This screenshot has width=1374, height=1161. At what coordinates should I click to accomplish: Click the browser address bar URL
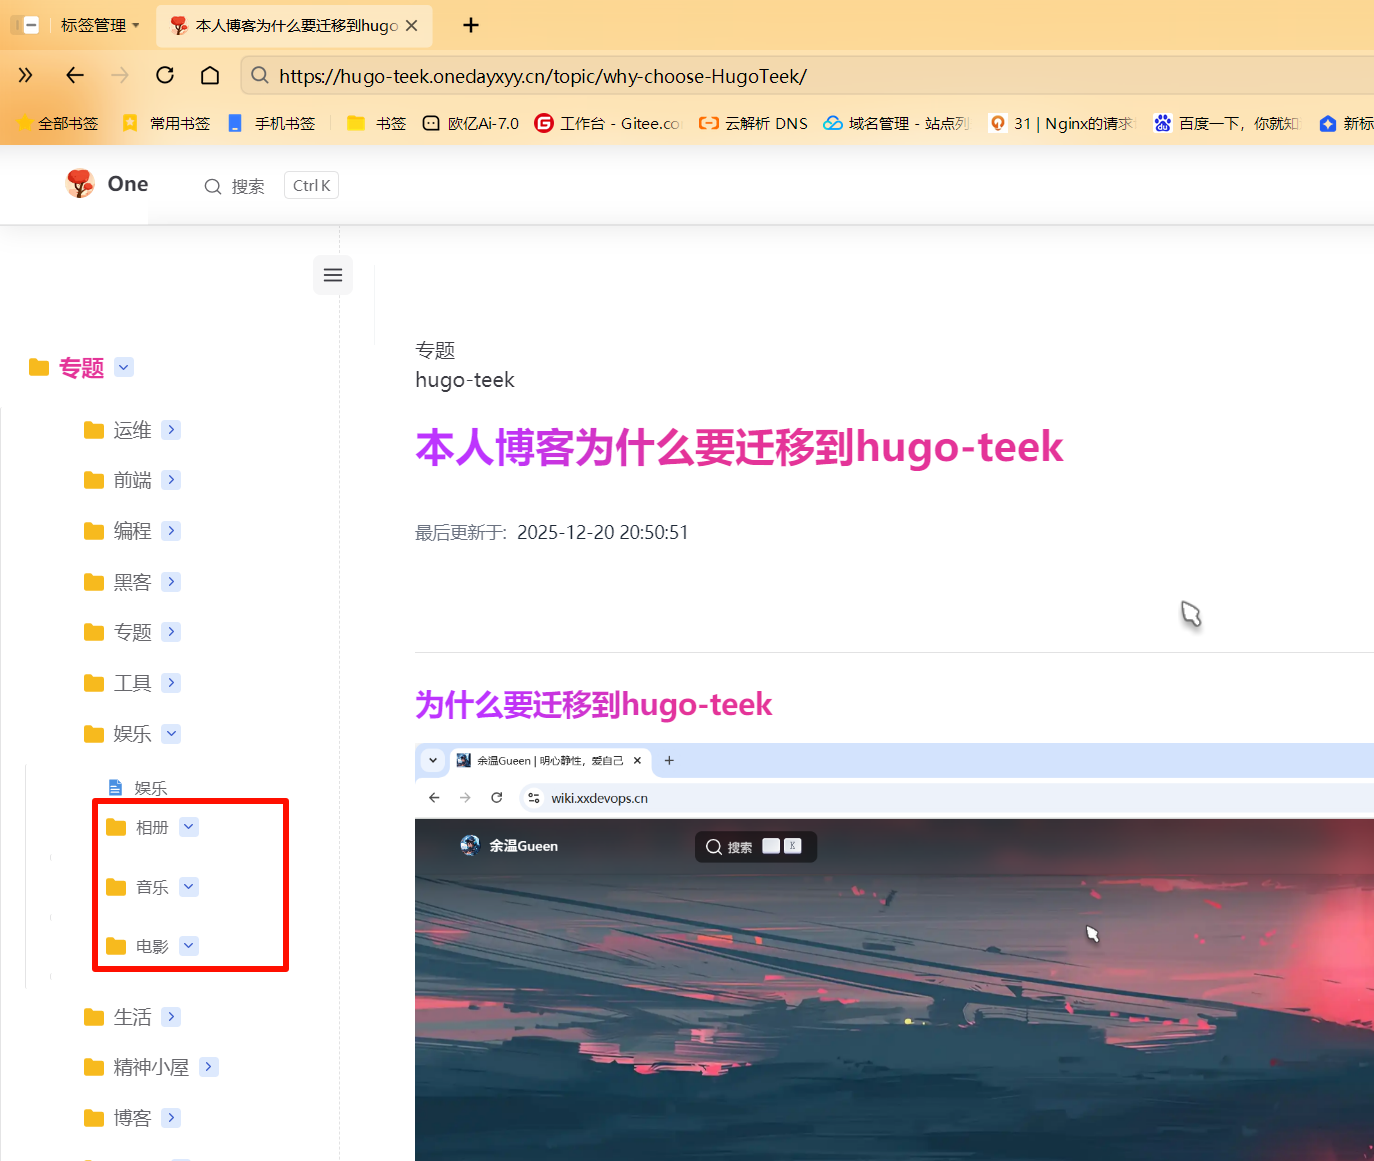click(543, 76)
